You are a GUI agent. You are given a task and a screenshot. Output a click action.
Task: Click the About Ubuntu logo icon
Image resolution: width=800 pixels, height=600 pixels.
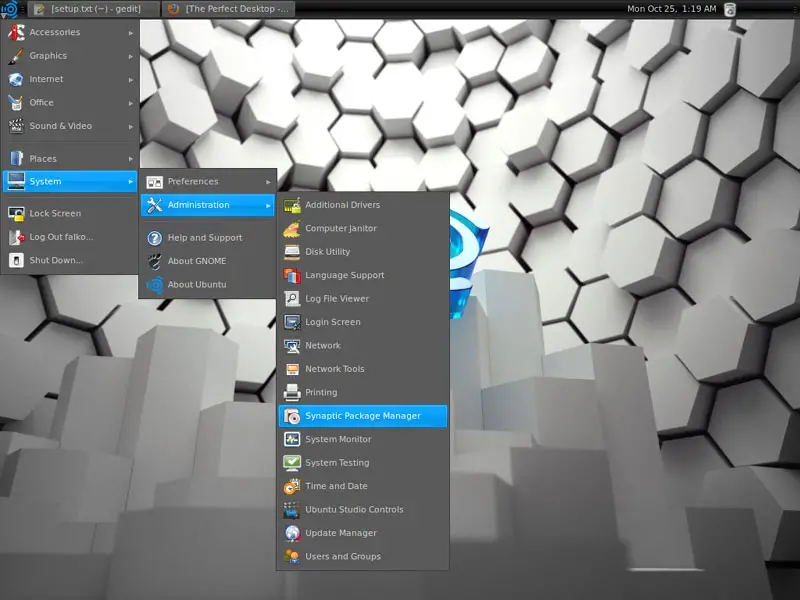[x=154, y=285]
